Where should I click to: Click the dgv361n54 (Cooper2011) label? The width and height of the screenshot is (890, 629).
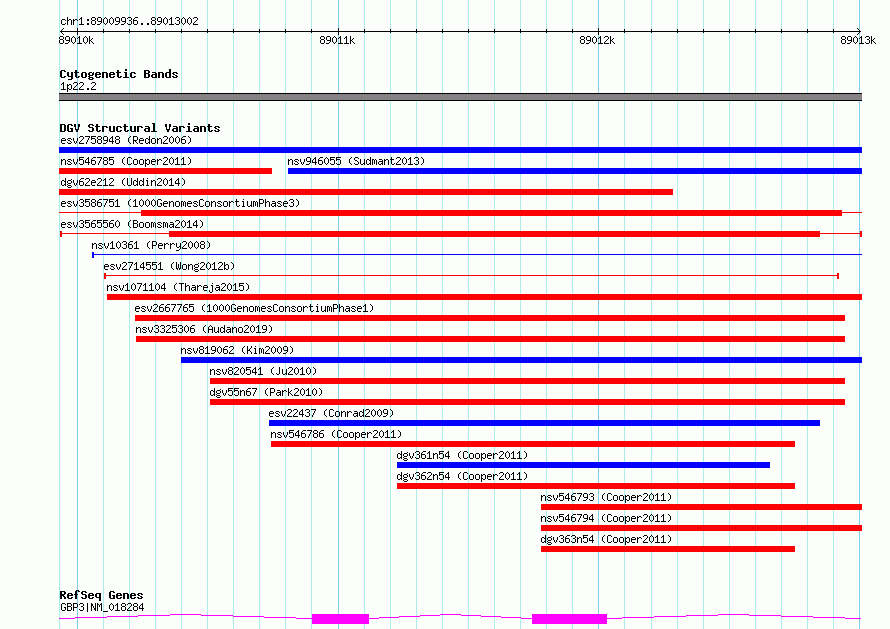[462, 455]
